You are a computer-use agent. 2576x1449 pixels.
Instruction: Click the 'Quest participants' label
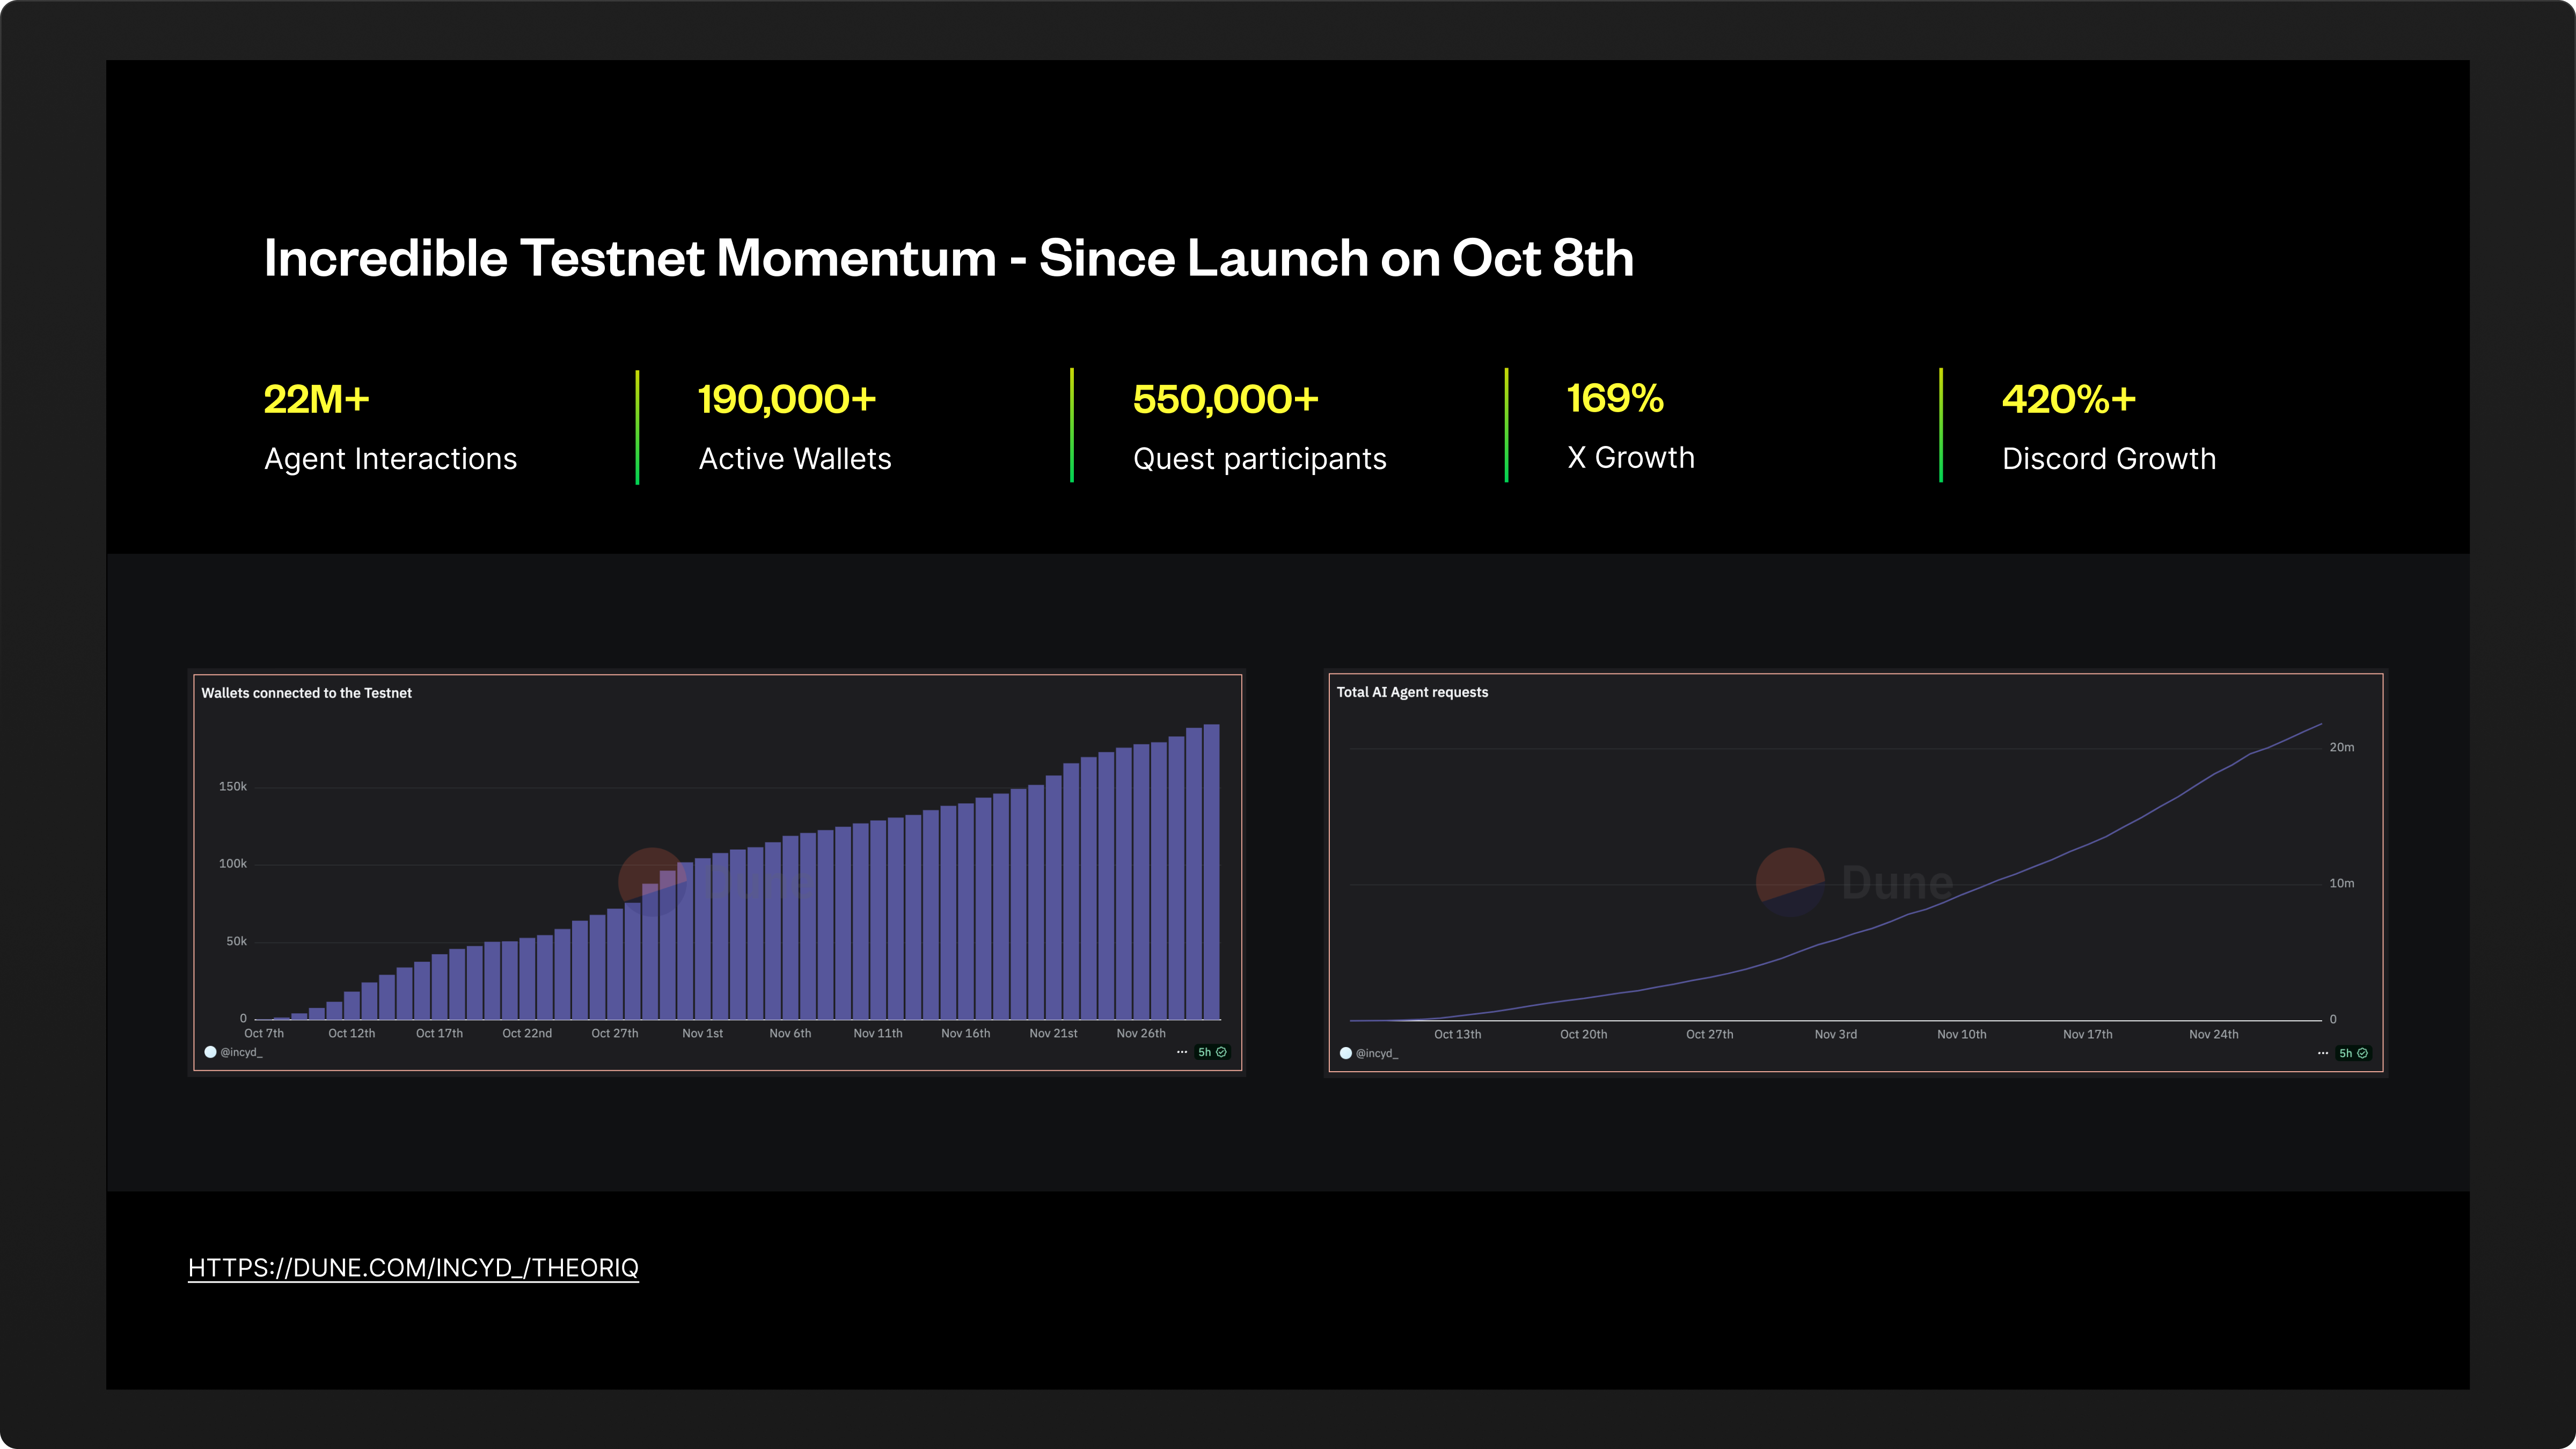click(1260, 459)
